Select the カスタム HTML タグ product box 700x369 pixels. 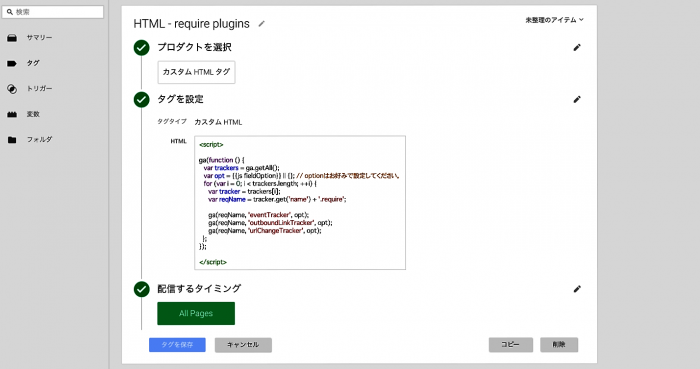pyautogui.click(x=196, y=72)
